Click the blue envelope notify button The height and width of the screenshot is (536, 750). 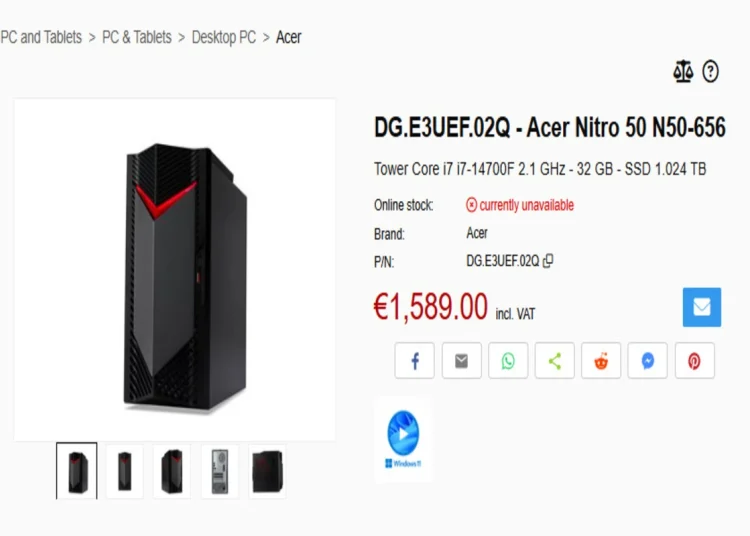(x=702, y=307)
